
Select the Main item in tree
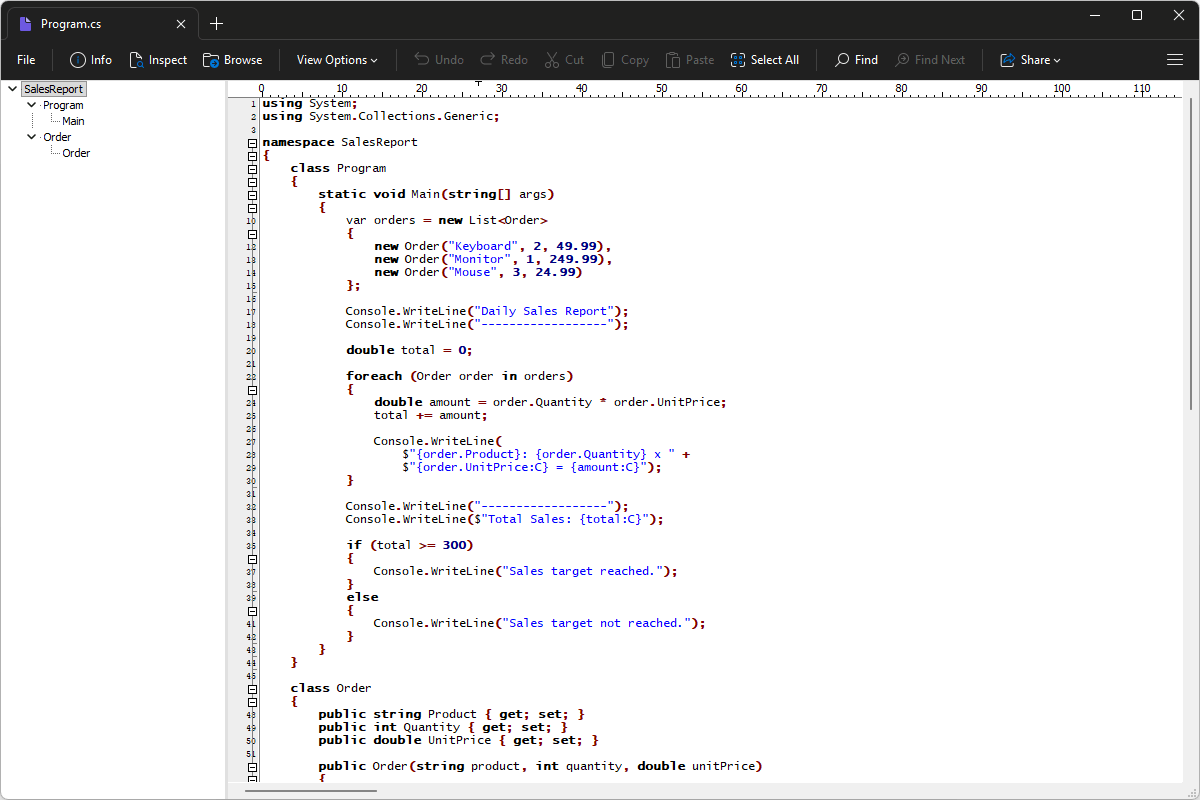pyautogui.click(x=73, y=121)
